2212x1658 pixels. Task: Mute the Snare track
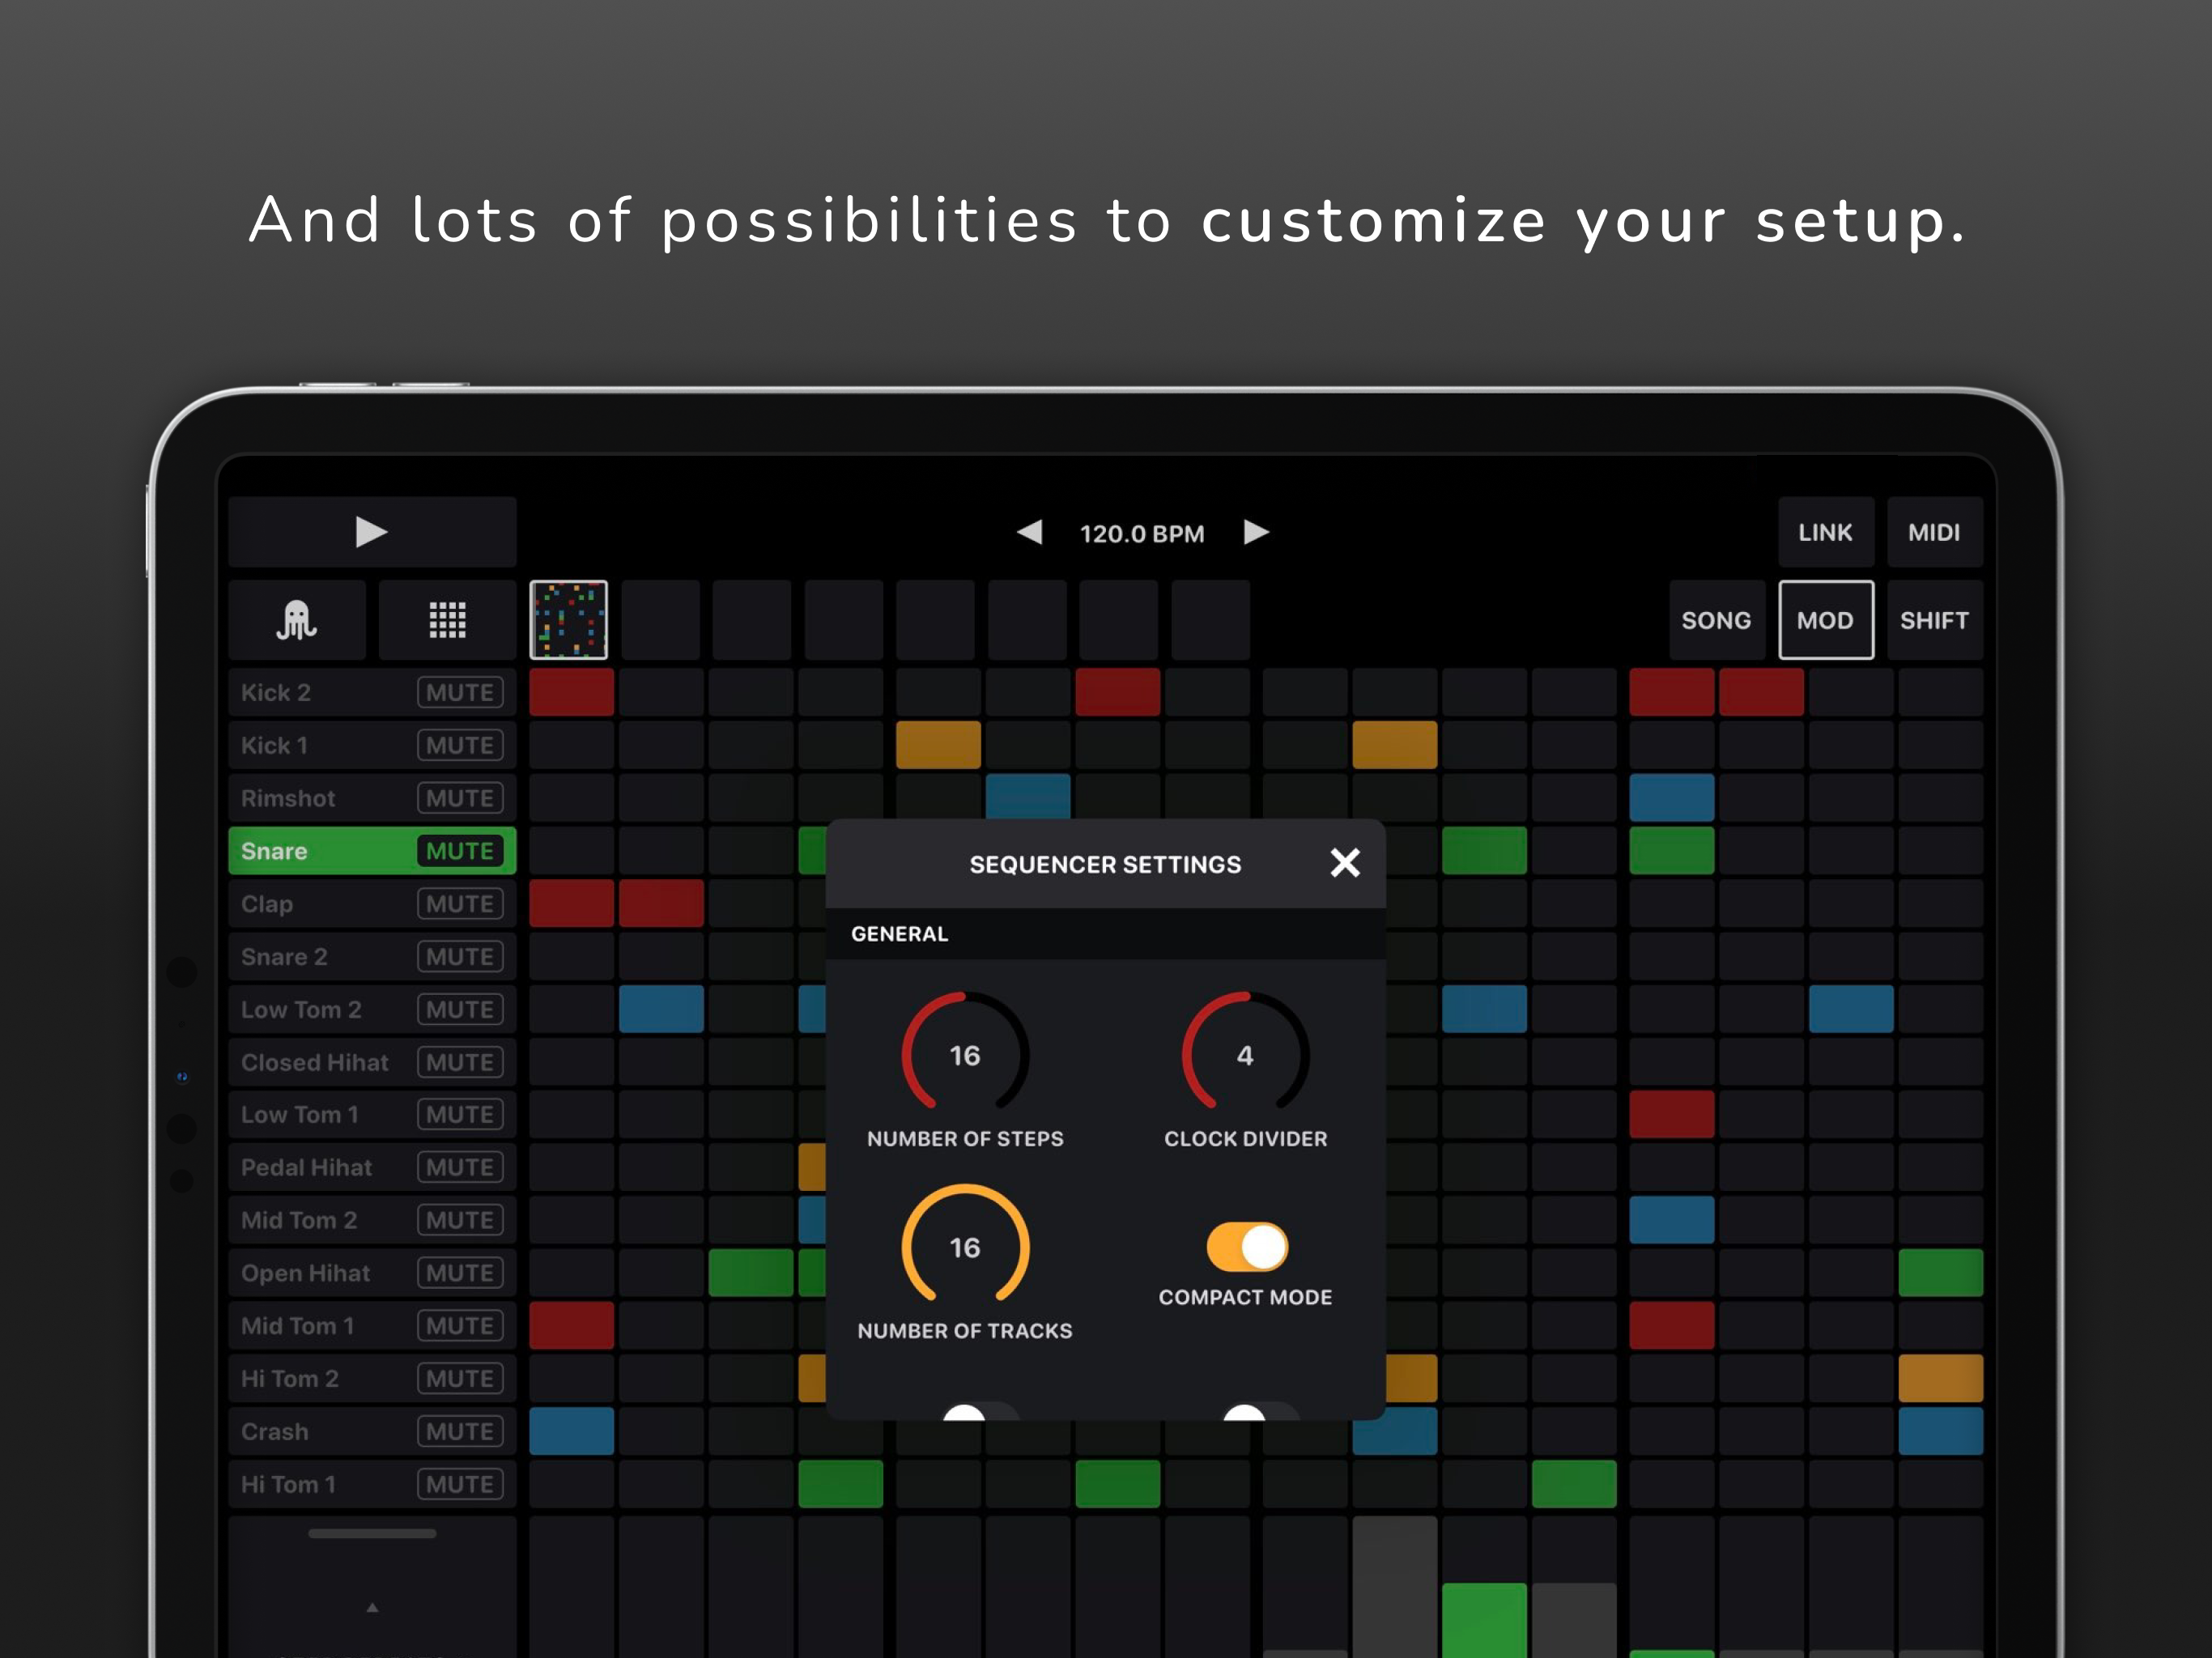click(460, 851)
